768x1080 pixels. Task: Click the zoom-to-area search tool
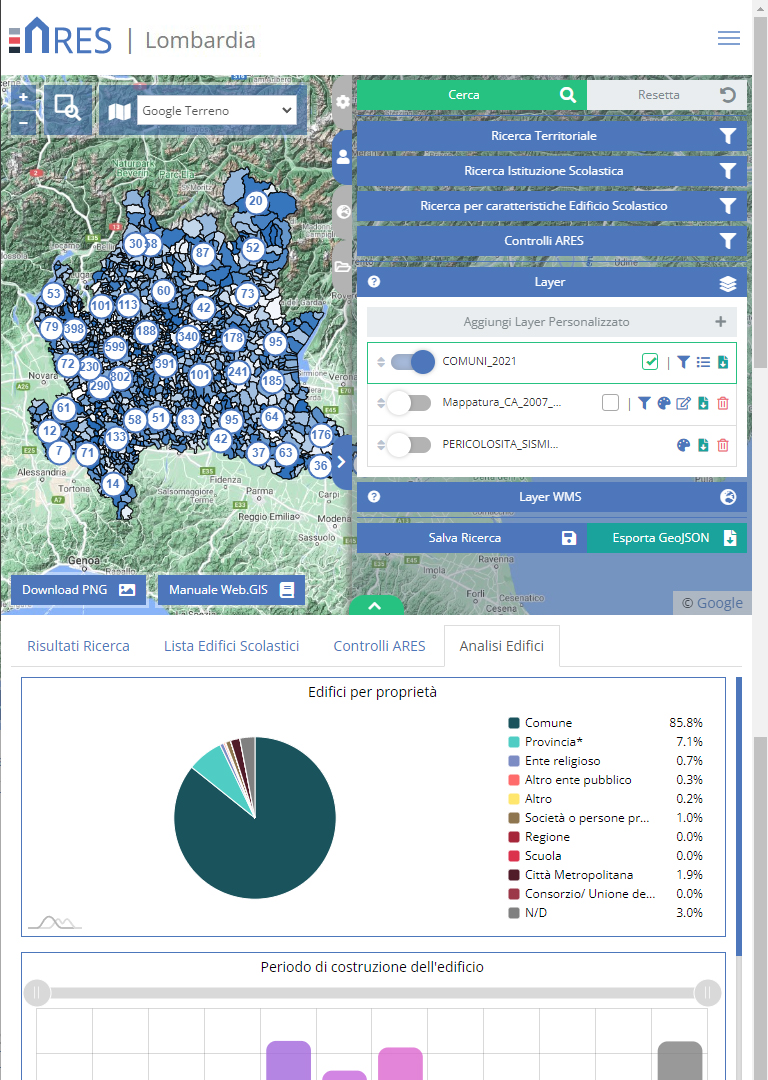click(x=67, y=108)
